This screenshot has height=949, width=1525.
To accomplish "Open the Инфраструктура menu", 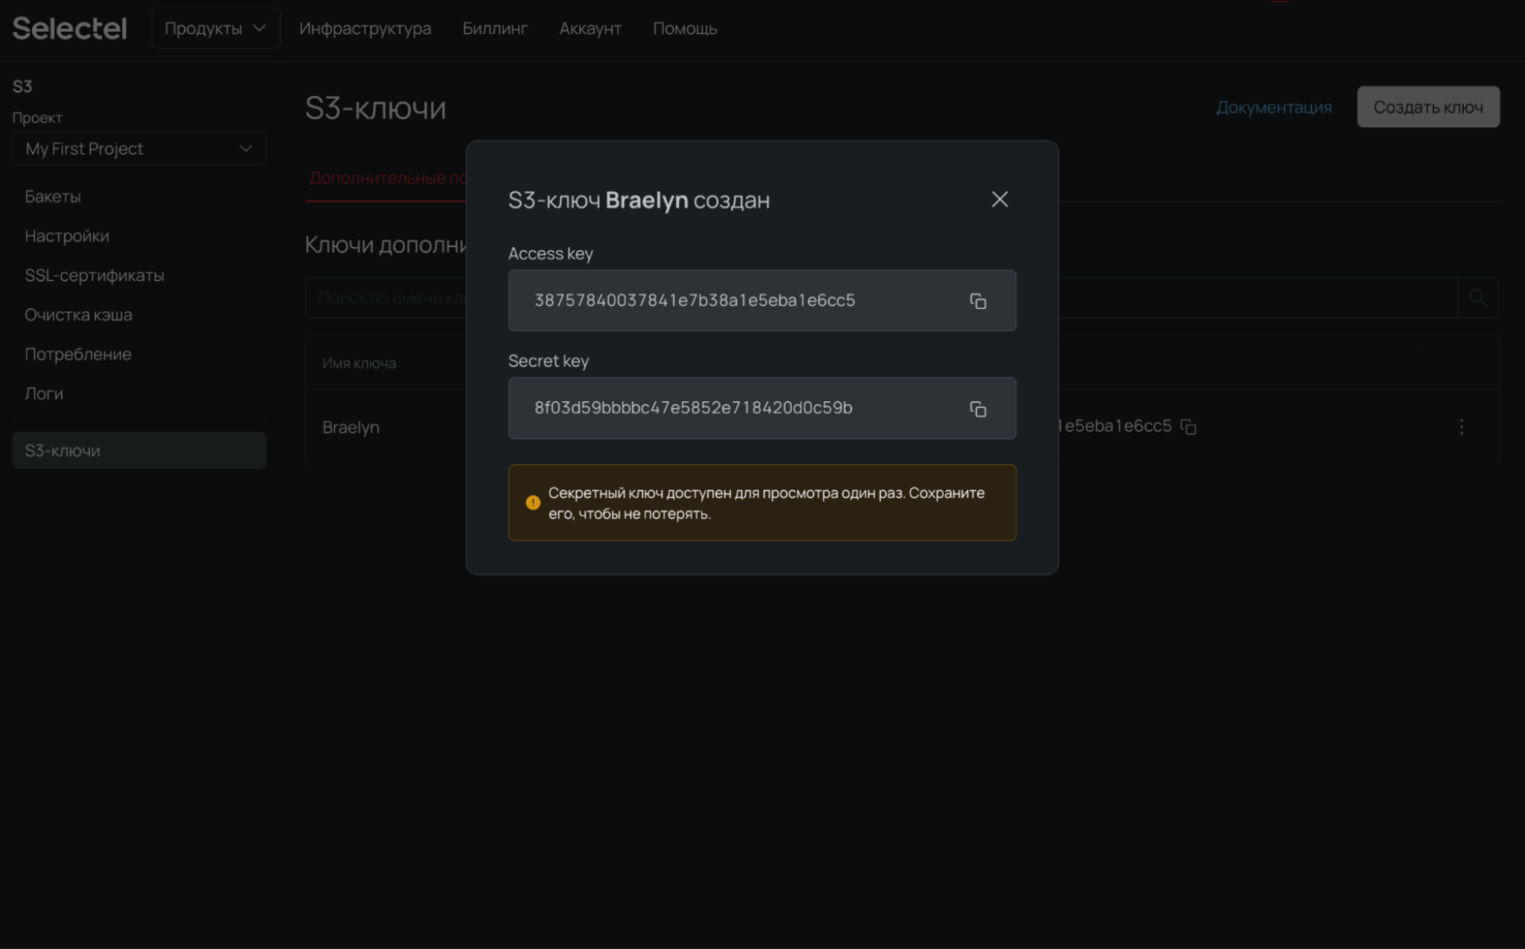I will [365, 28].
